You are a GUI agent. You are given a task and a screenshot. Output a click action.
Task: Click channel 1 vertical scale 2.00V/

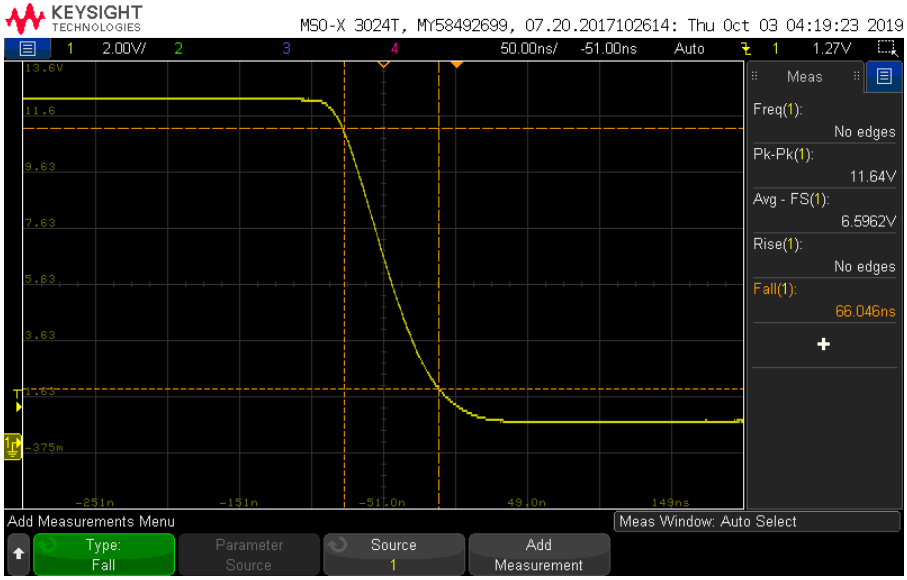click(x=124, y=49)
